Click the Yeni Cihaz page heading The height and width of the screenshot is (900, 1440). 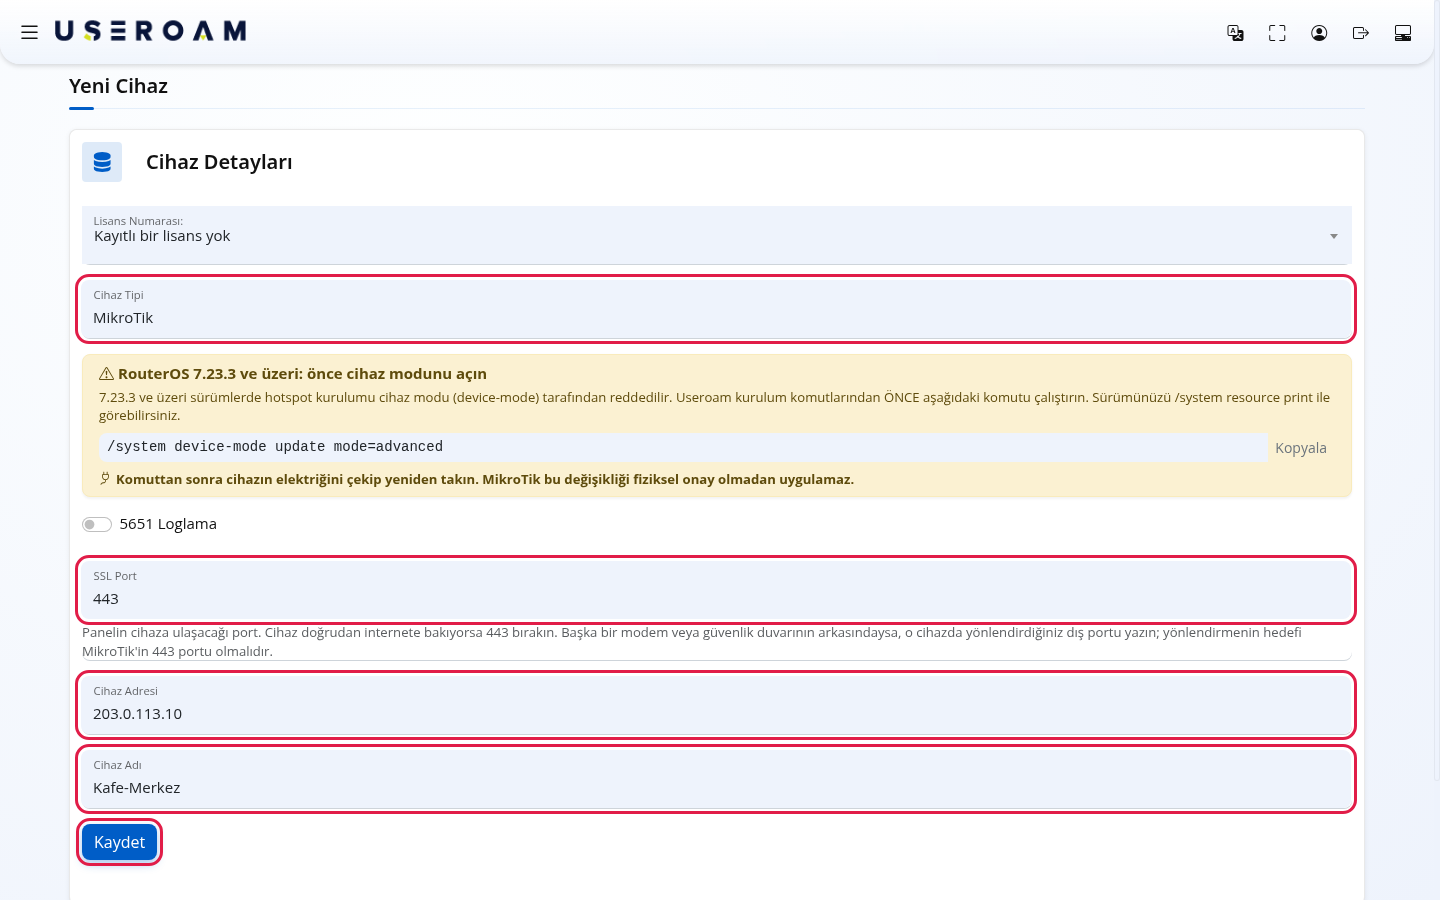coord(118,86)
